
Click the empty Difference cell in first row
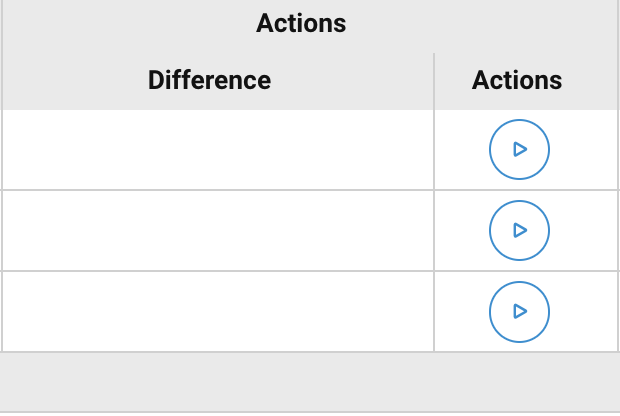[218, 149]
